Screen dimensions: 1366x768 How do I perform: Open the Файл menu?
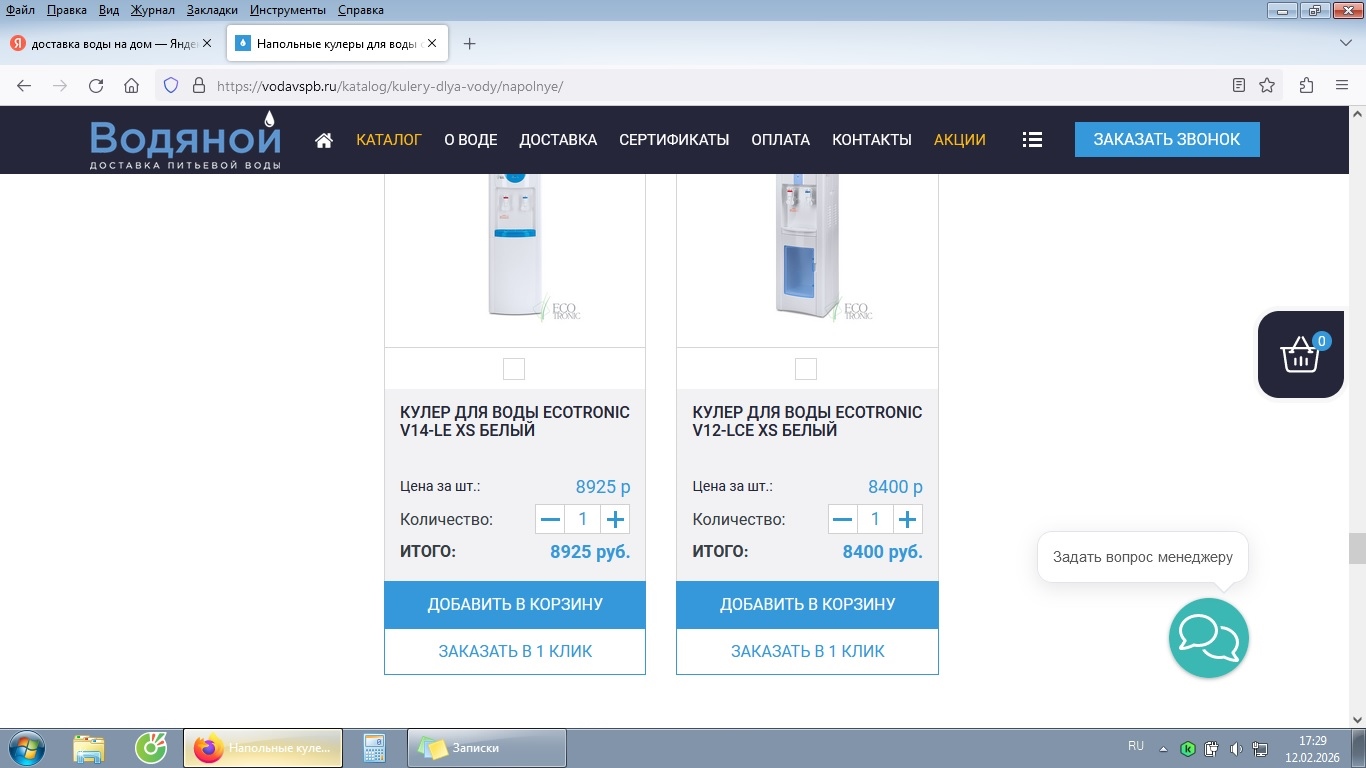(20, 10)
